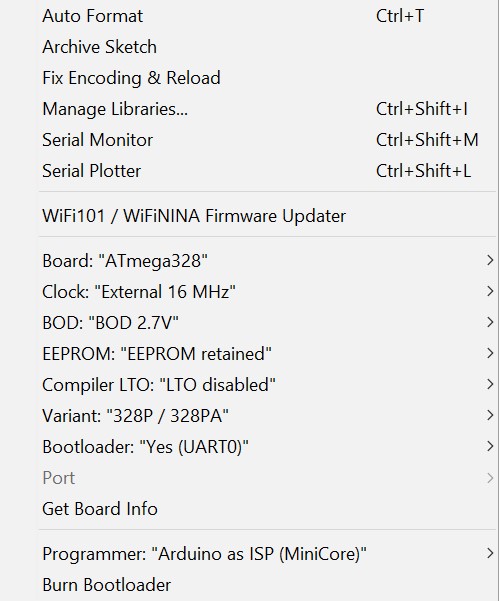Click chevron arrow beside Board entry

click(490, 261)
